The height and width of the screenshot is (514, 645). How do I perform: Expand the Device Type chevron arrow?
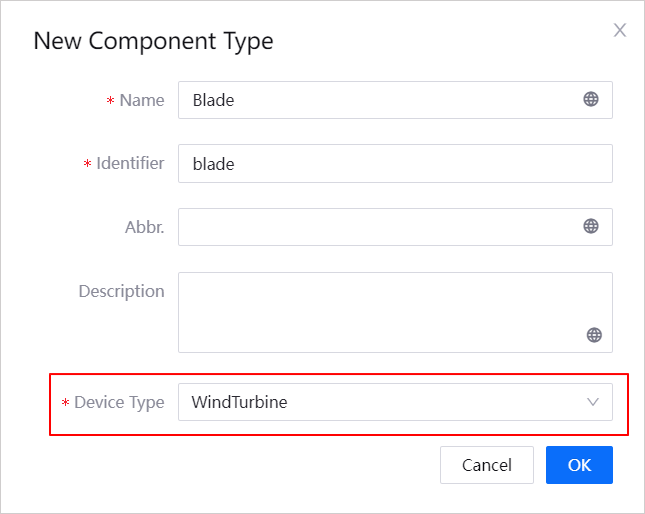(x=593, y=402)
